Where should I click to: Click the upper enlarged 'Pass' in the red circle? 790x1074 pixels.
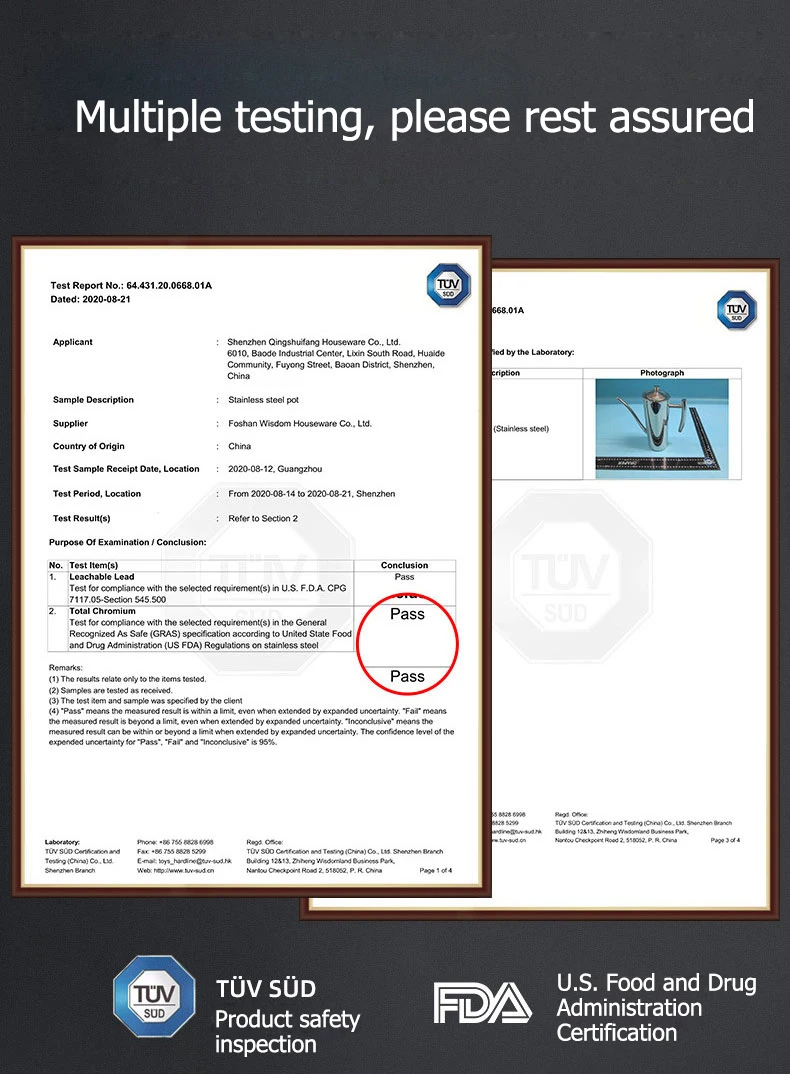407,614
